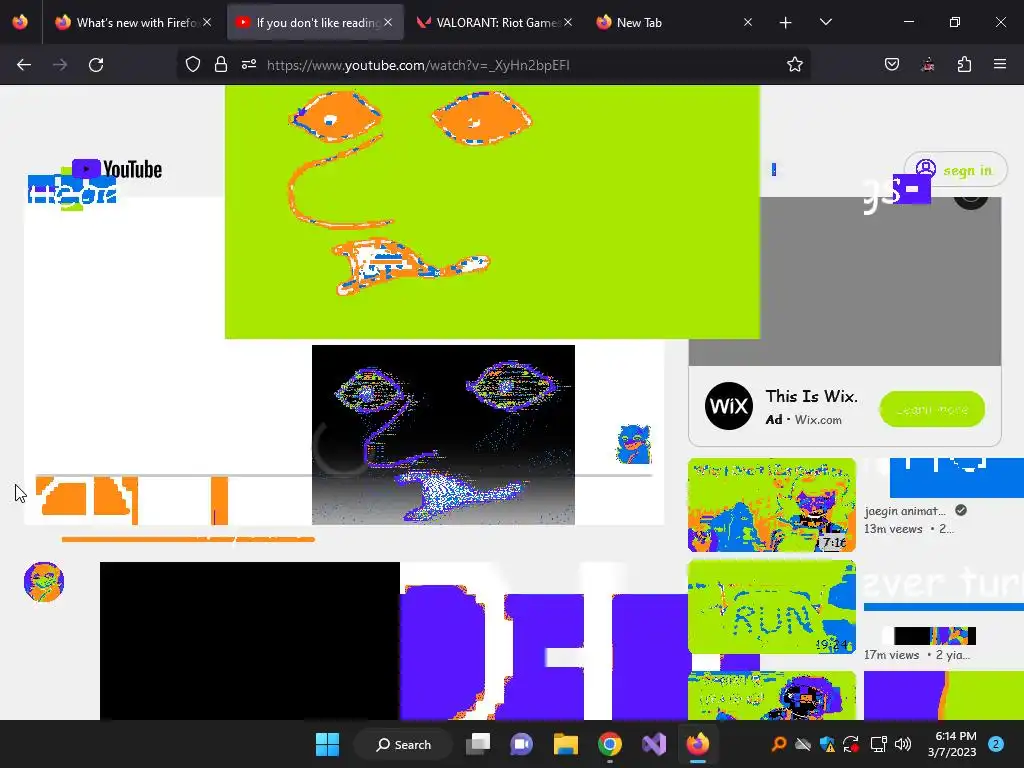This screenshot has height=768, width=1024.
Task: Close the YouTube video tab
Action: [388, 22]
